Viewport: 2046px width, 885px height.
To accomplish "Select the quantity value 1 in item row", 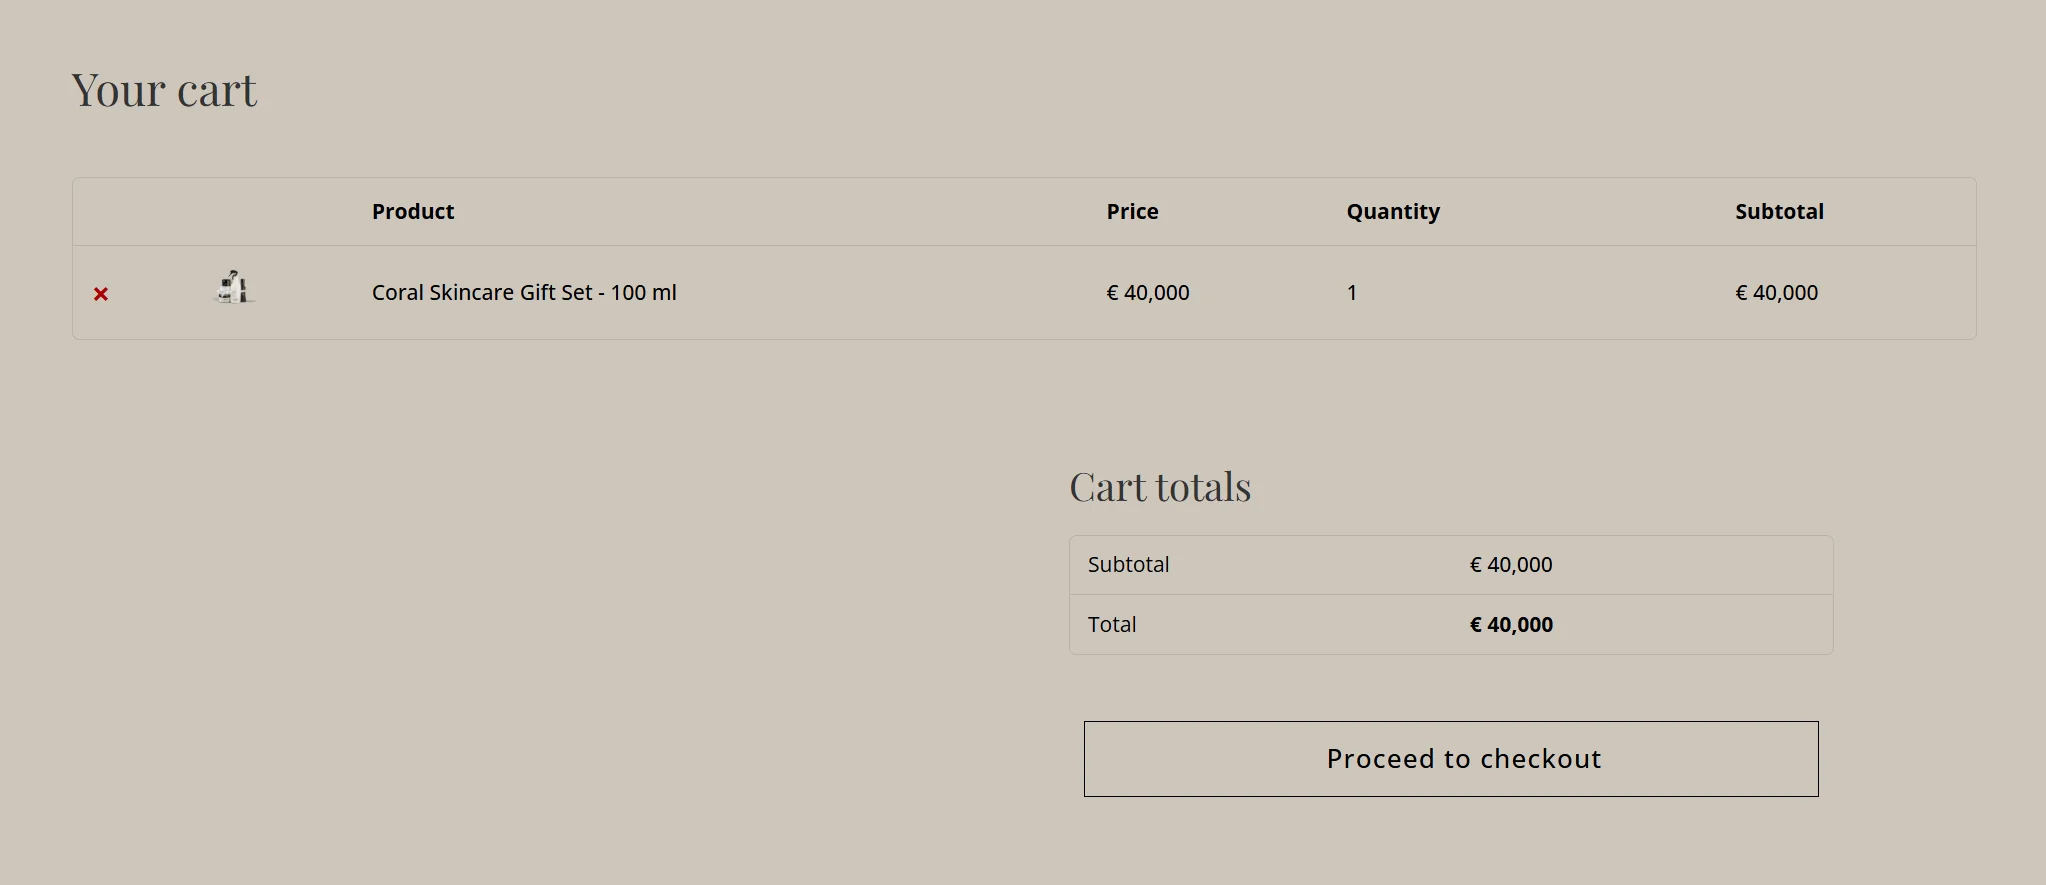I will pyautogui.click(x=1352, y=293).
